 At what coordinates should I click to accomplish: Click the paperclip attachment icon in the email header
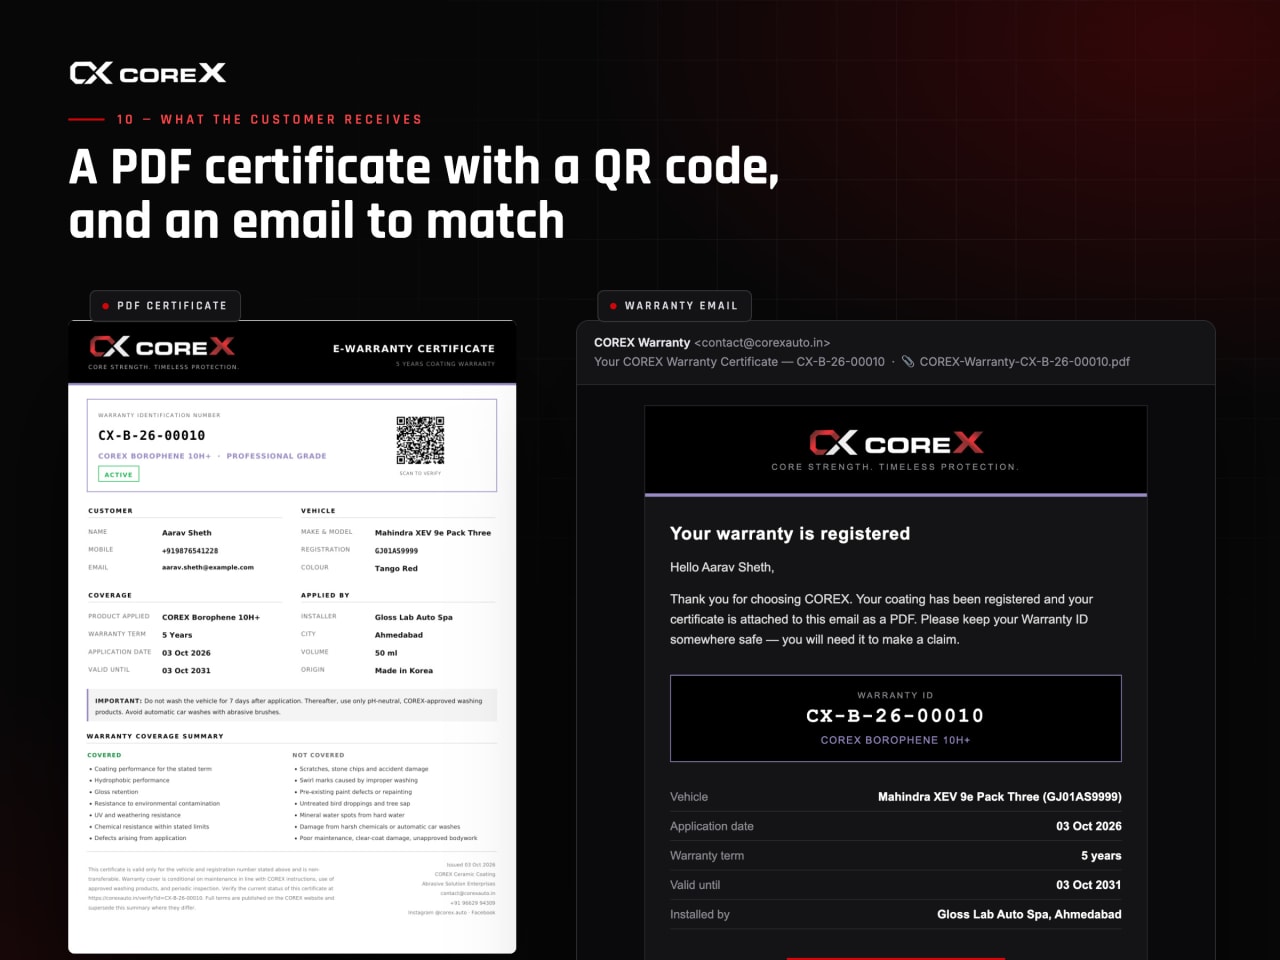[908, 362]
